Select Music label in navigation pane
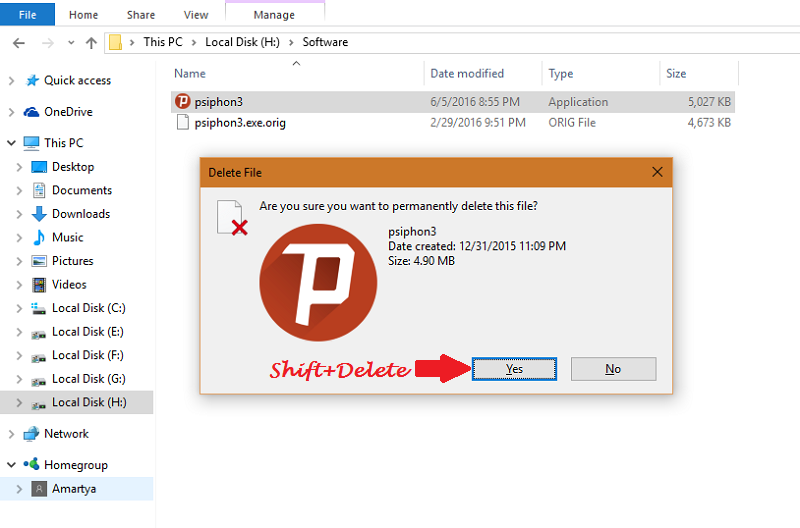Screen dimensions: 800x528 pos(67,237)
